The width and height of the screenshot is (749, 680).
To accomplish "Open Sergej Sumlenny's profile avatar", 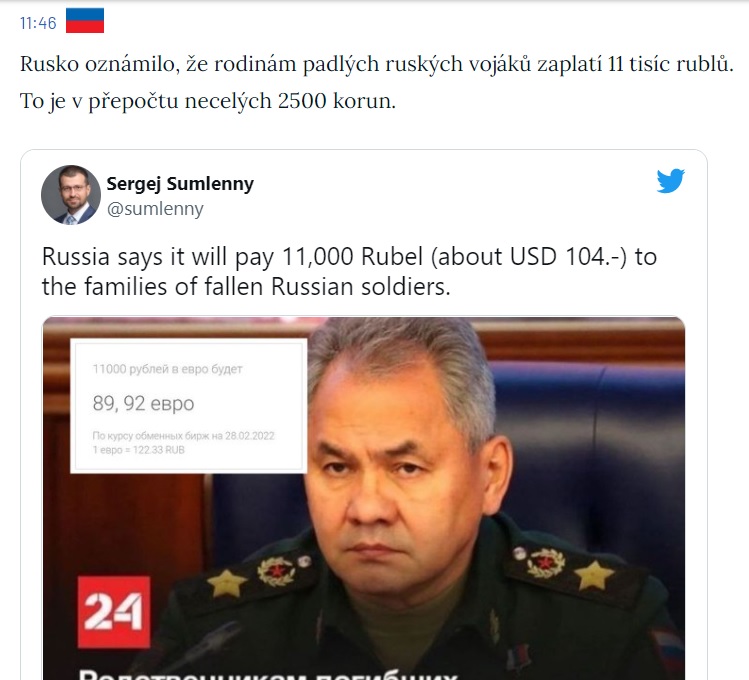I will [x=71, y=195].
